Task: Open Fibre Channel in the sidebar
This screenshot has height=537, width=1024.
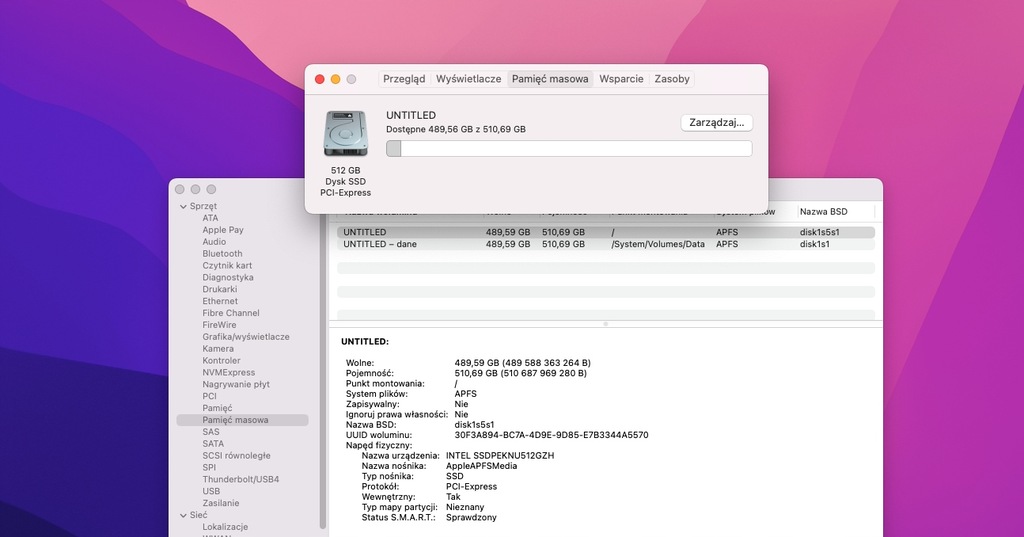Action: [231, 313]
